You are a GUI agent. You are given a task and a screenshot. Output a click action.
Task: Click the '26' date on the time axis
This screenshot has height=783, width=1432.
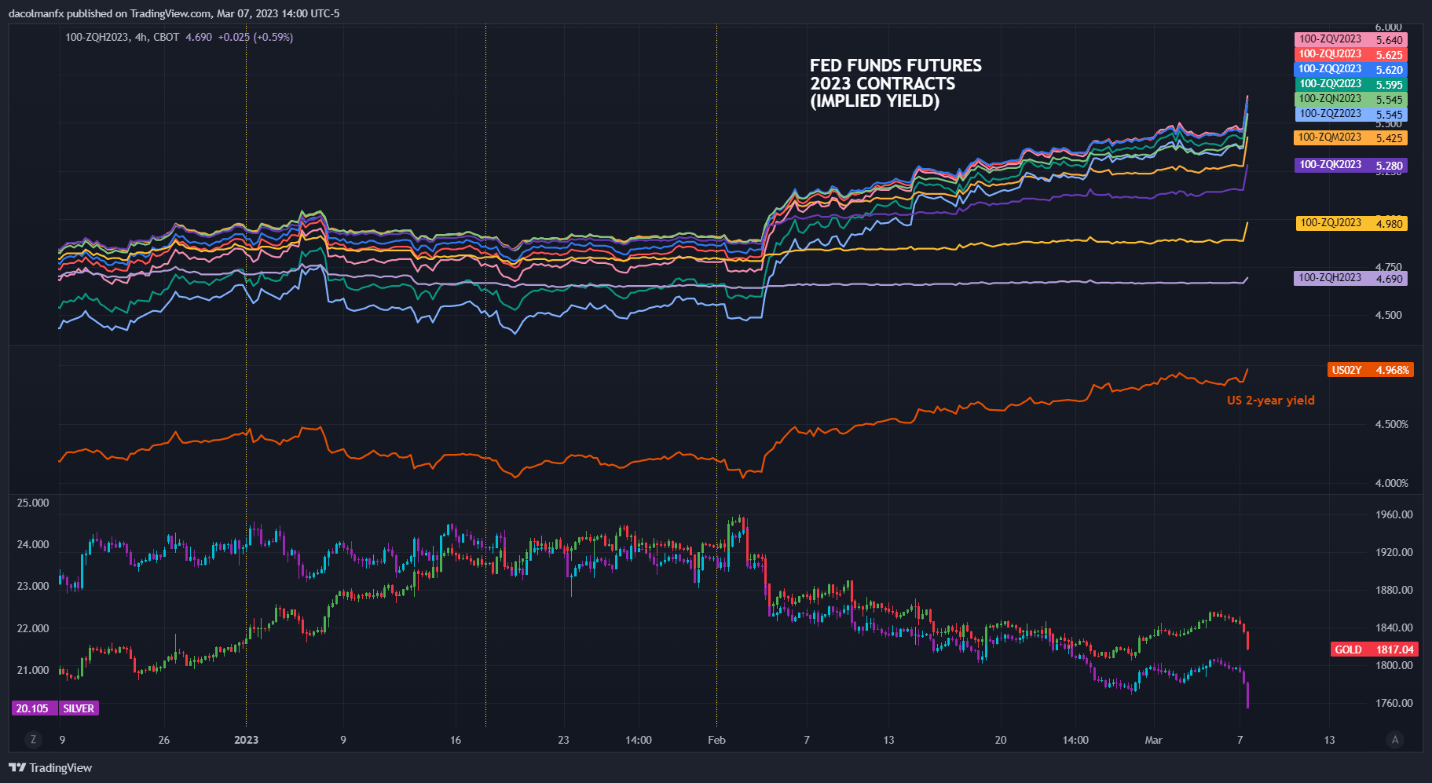[165, 740]
